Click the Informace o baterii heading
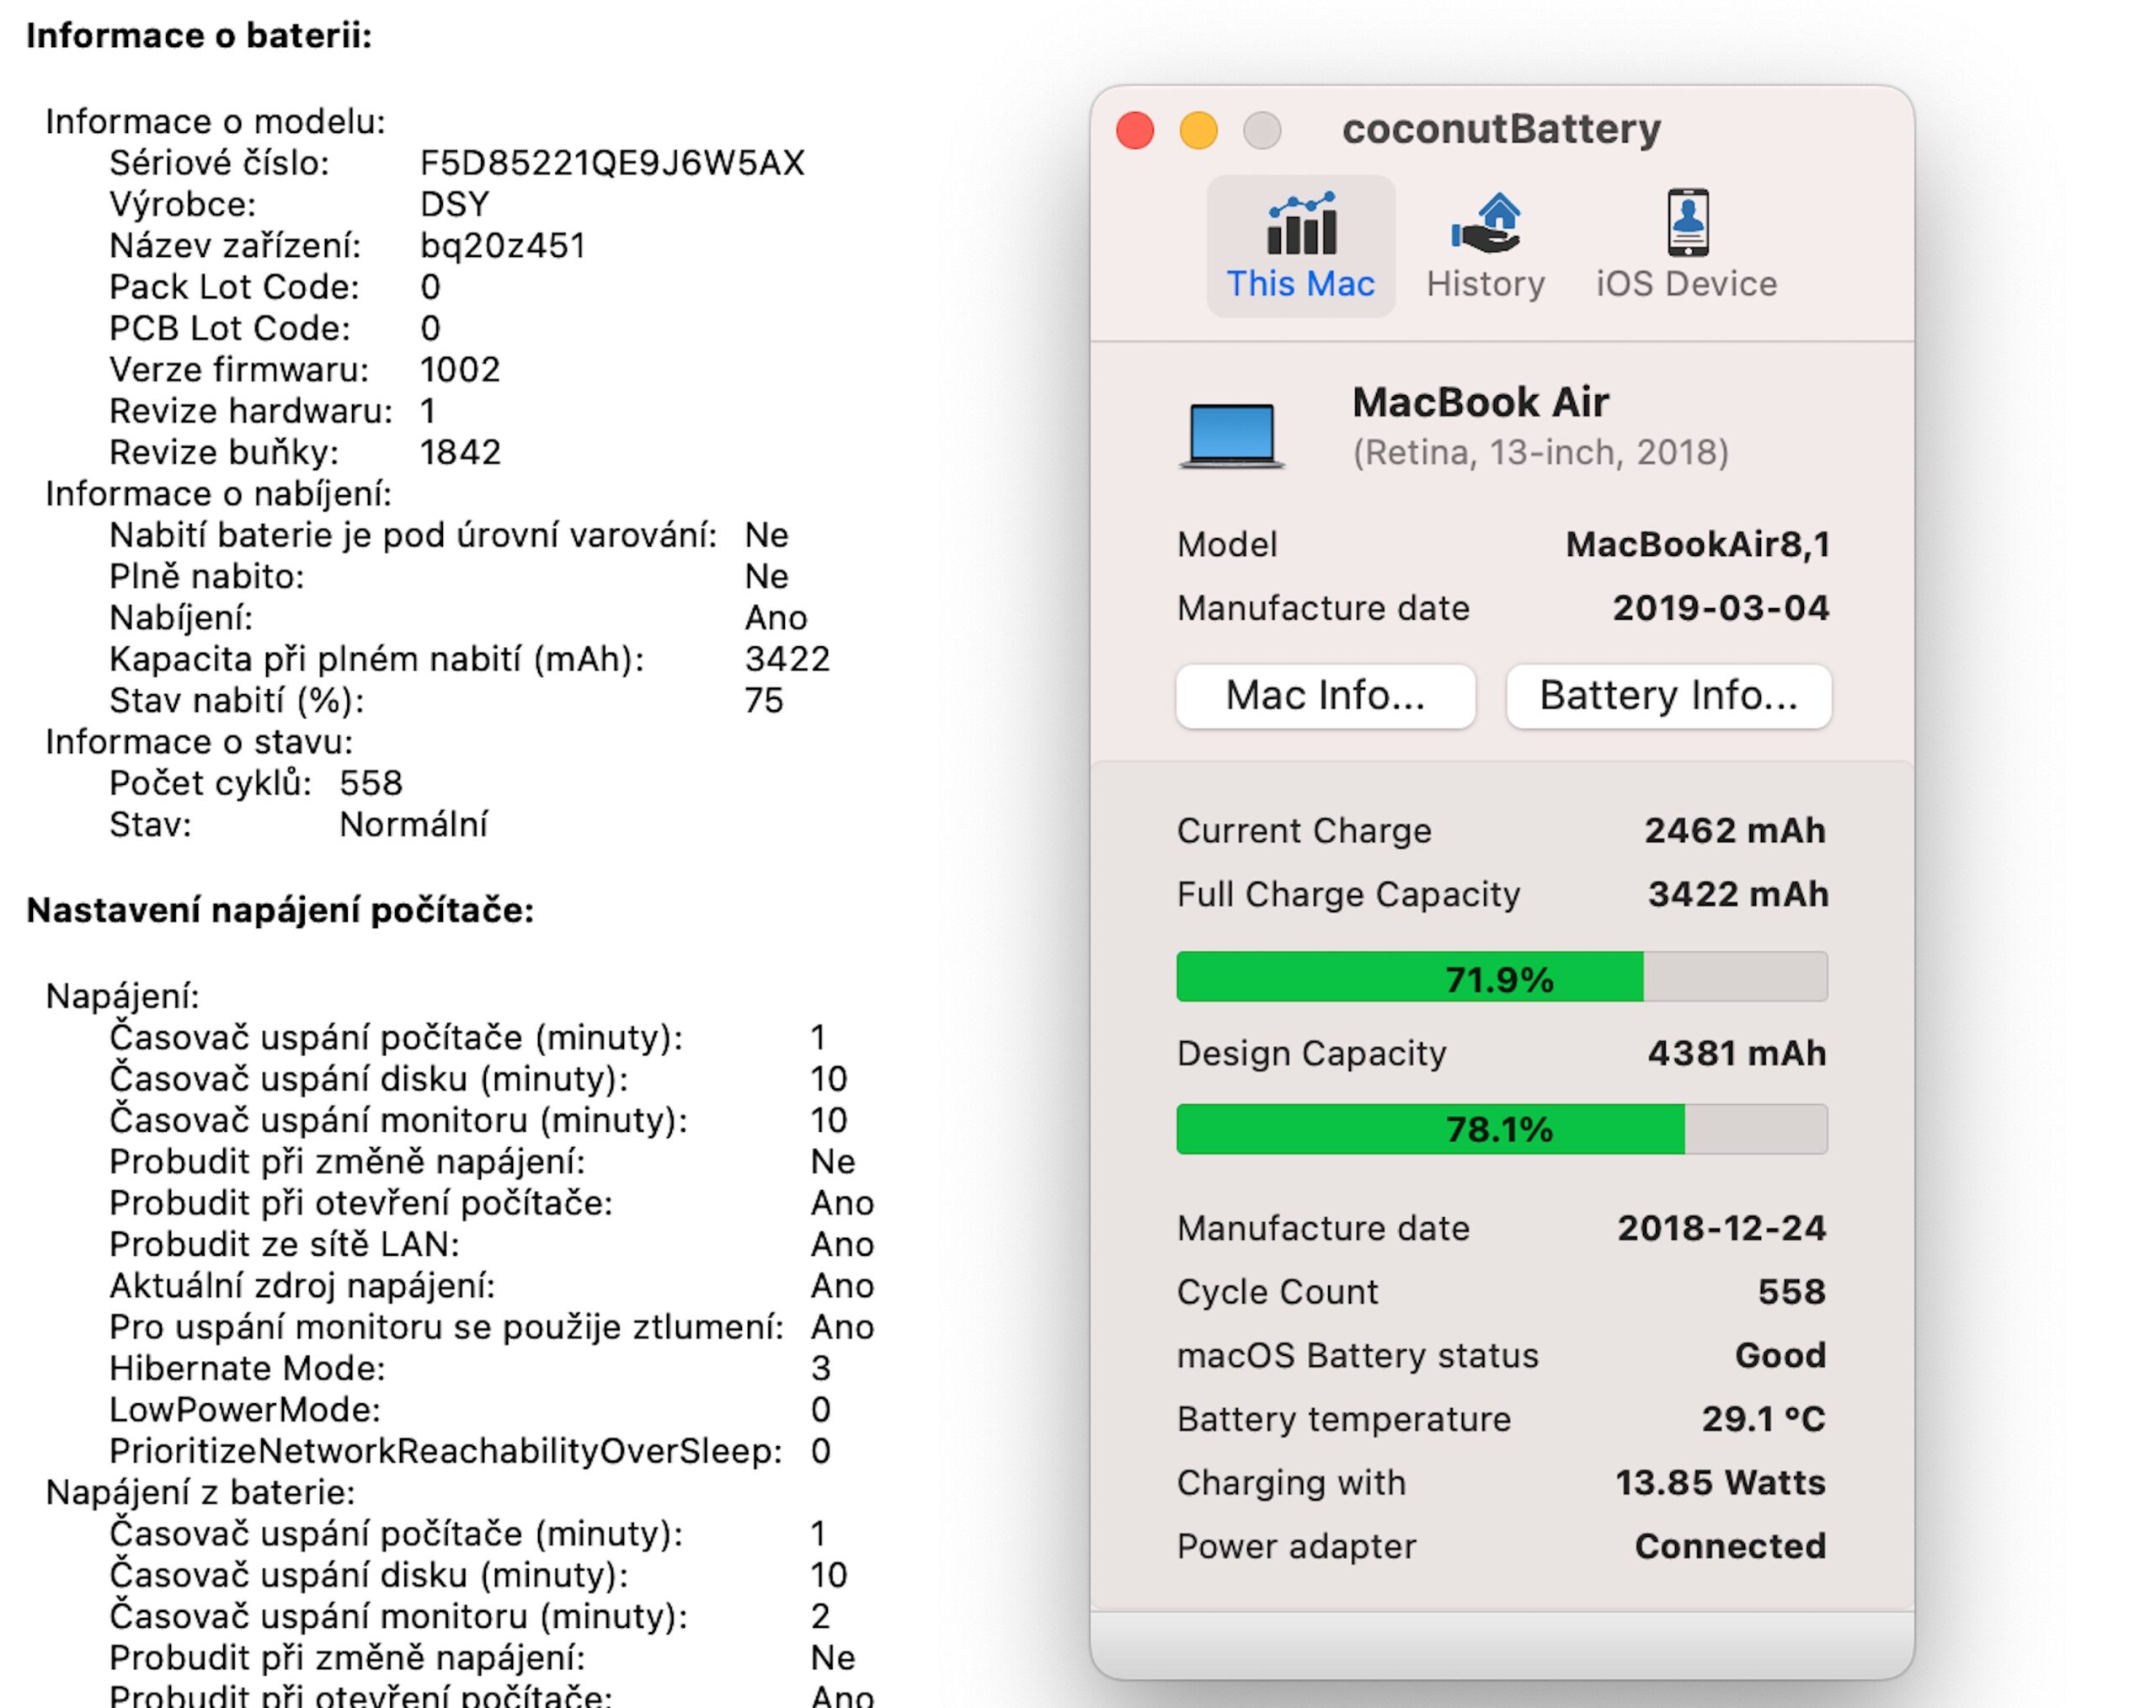 point(199,36)
